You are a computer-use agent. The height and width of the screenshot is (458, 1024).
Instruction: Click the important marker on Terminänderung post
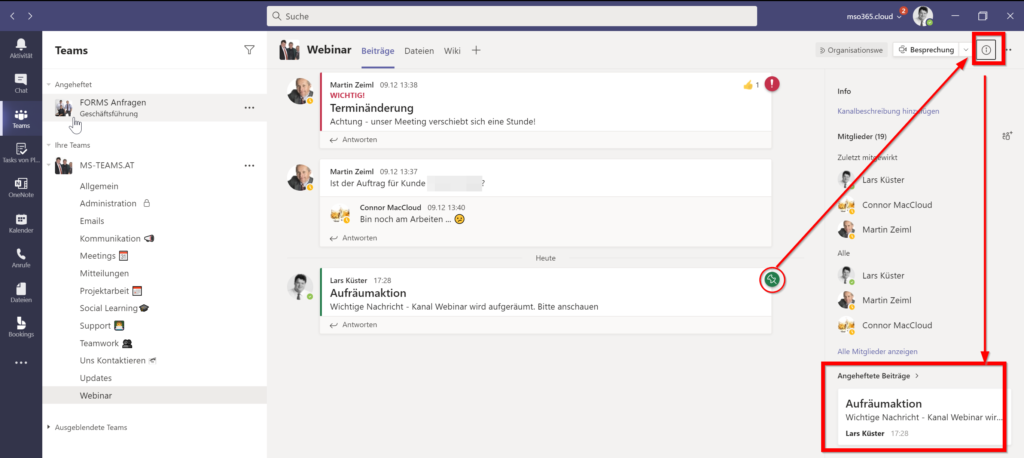pyautogui.click(x=772, y=84)
